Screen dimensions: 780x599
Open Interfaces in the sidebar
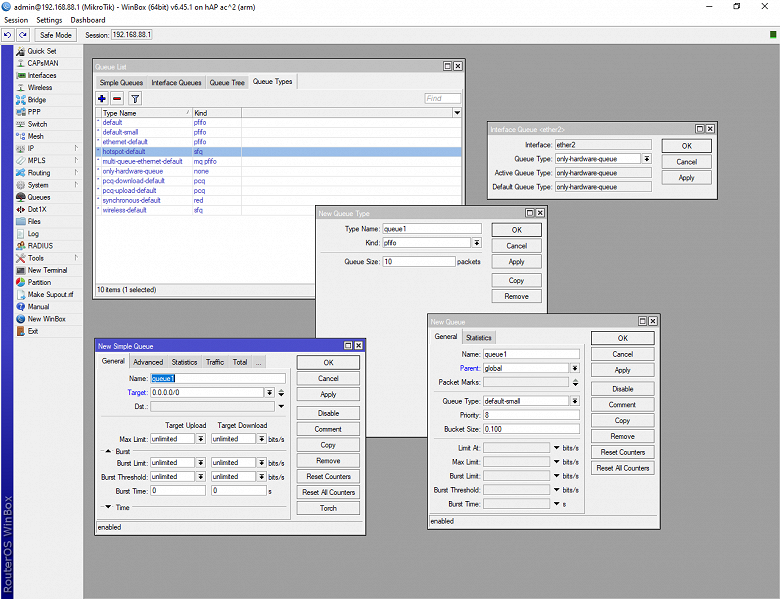click(41, 75)
